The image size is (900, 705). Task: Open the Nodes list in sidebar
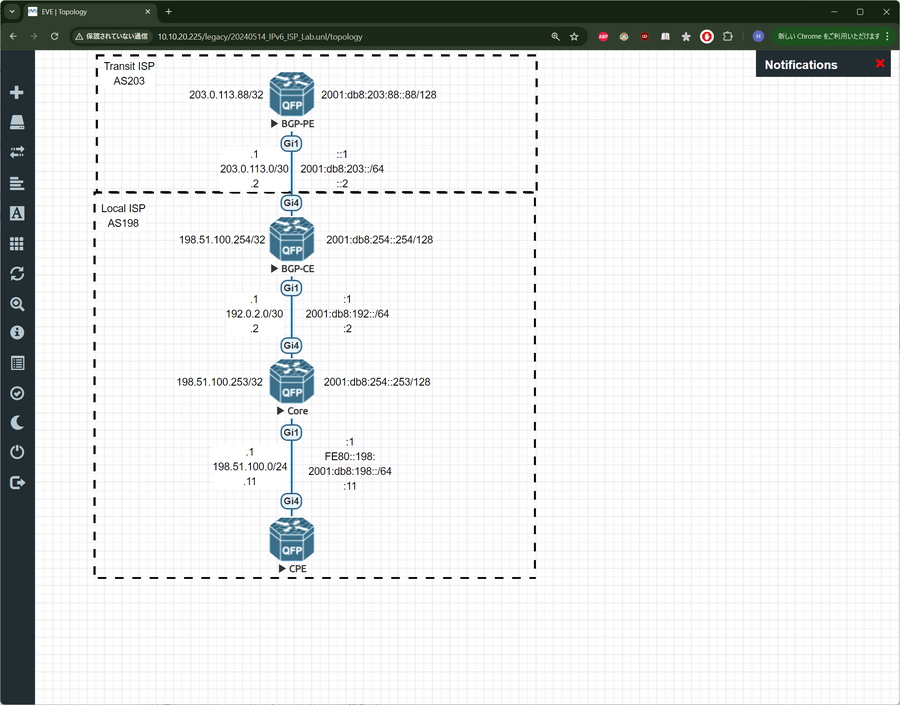[17, 123]
